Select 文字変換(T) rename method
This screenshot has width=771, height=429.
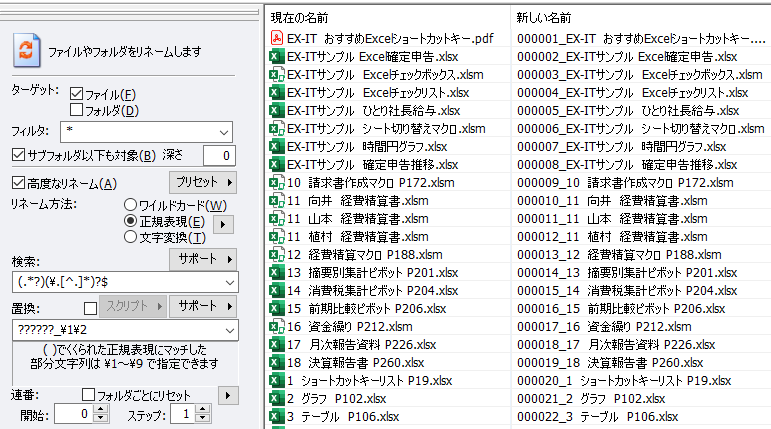coord(130,237)
